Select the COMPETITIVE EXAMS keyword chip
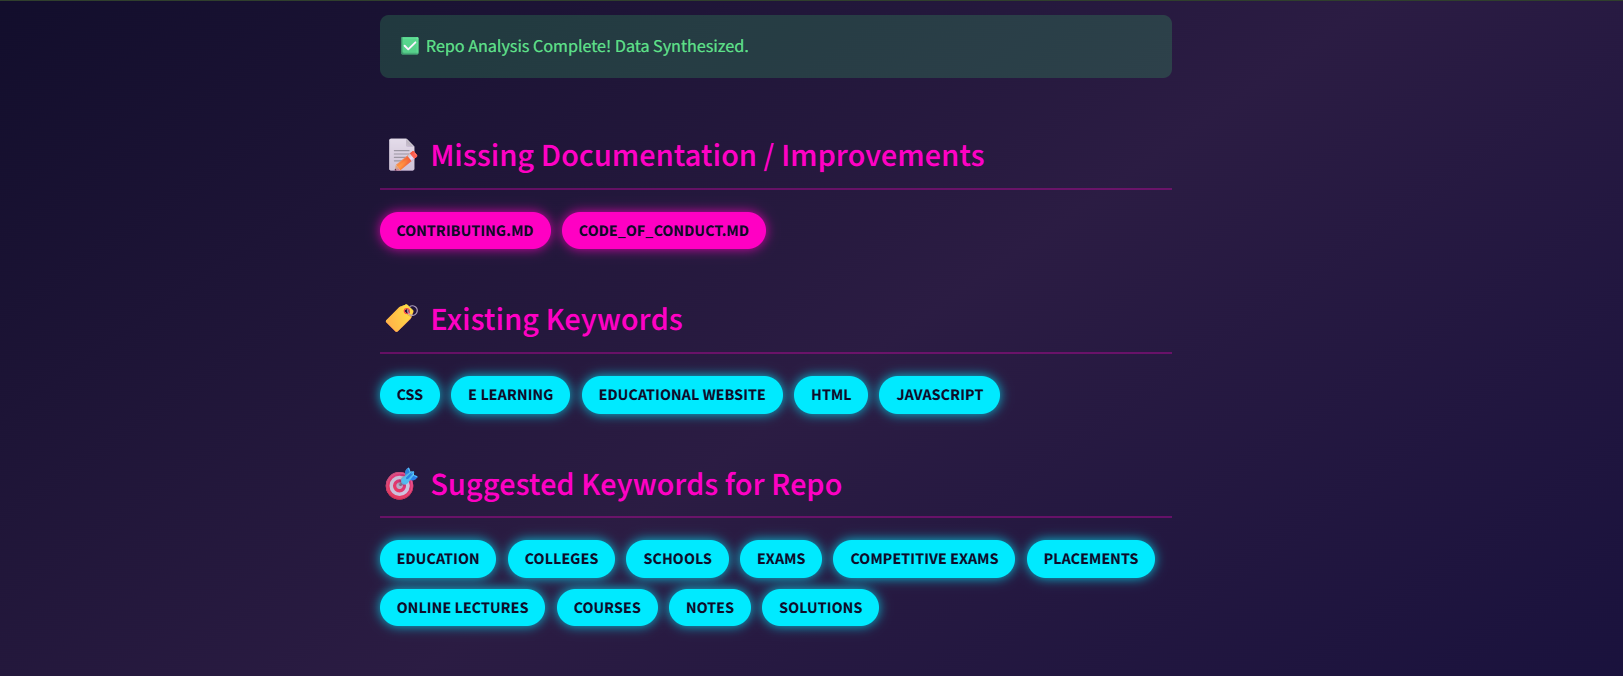Screen dimensions: 1623x676 coord(924,559)
